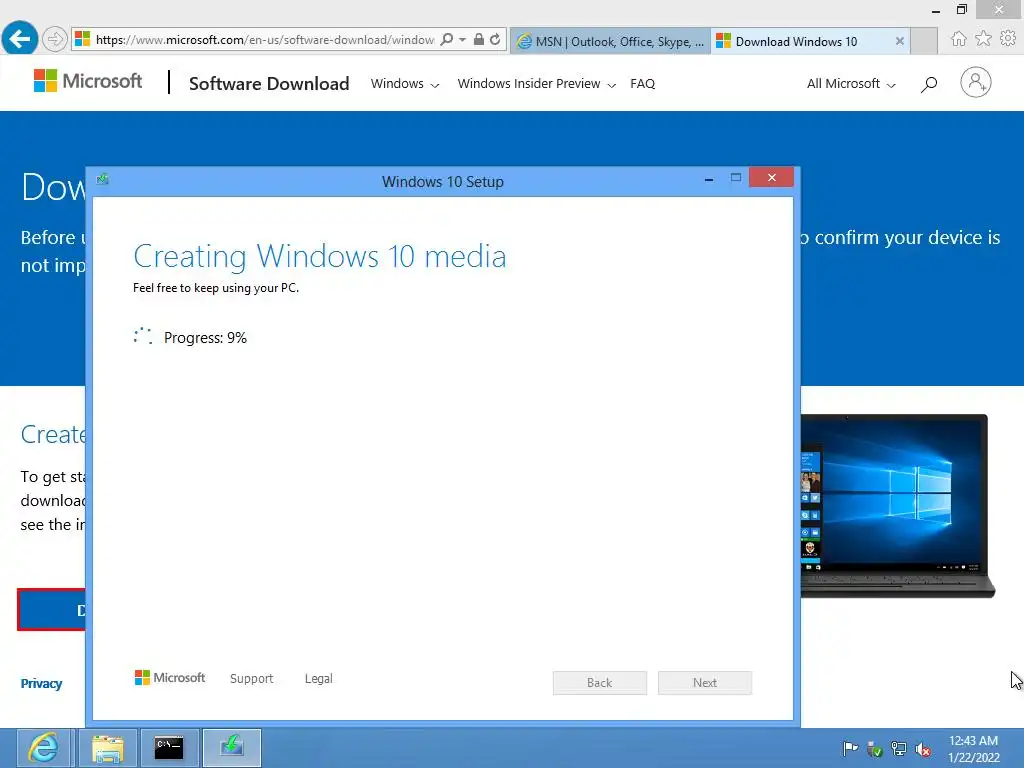
Task: Click the Next button in Setup
Action: click(x=705, y=682)
